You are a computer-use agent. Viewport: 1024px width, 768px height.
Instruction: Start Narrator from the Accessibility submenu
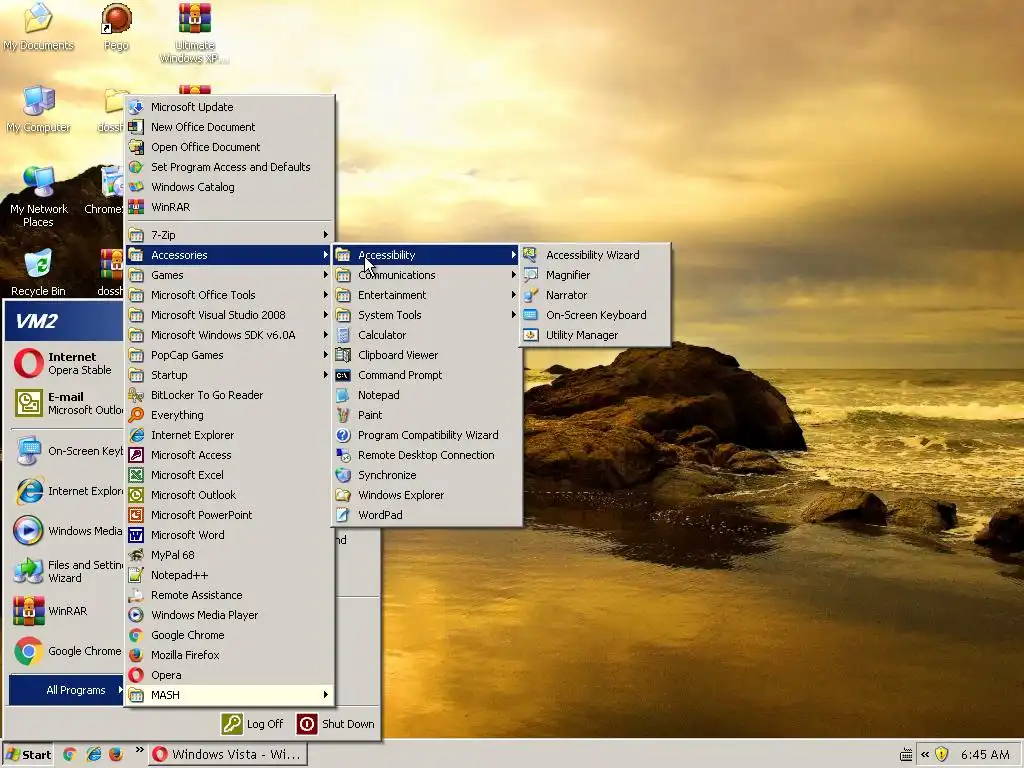pos(595,295)
